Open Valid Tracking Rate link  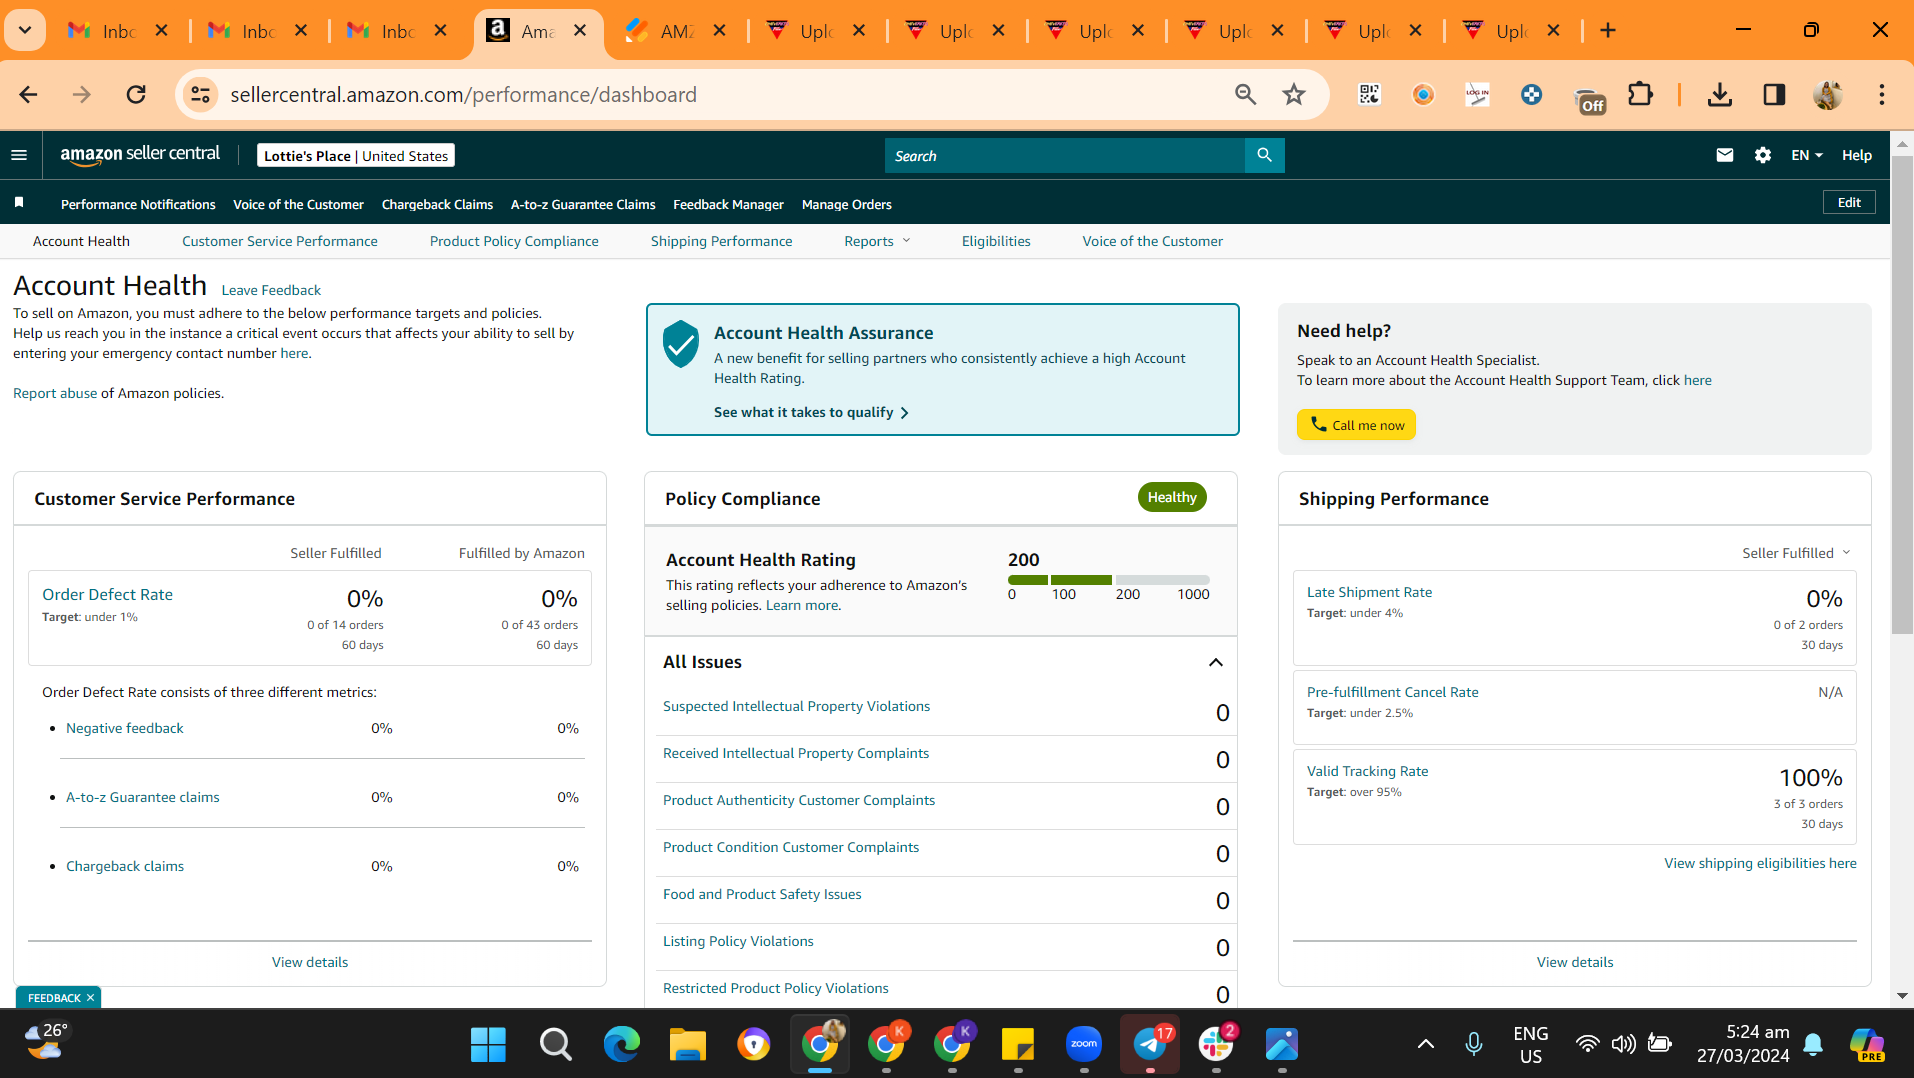[1367, 771]
